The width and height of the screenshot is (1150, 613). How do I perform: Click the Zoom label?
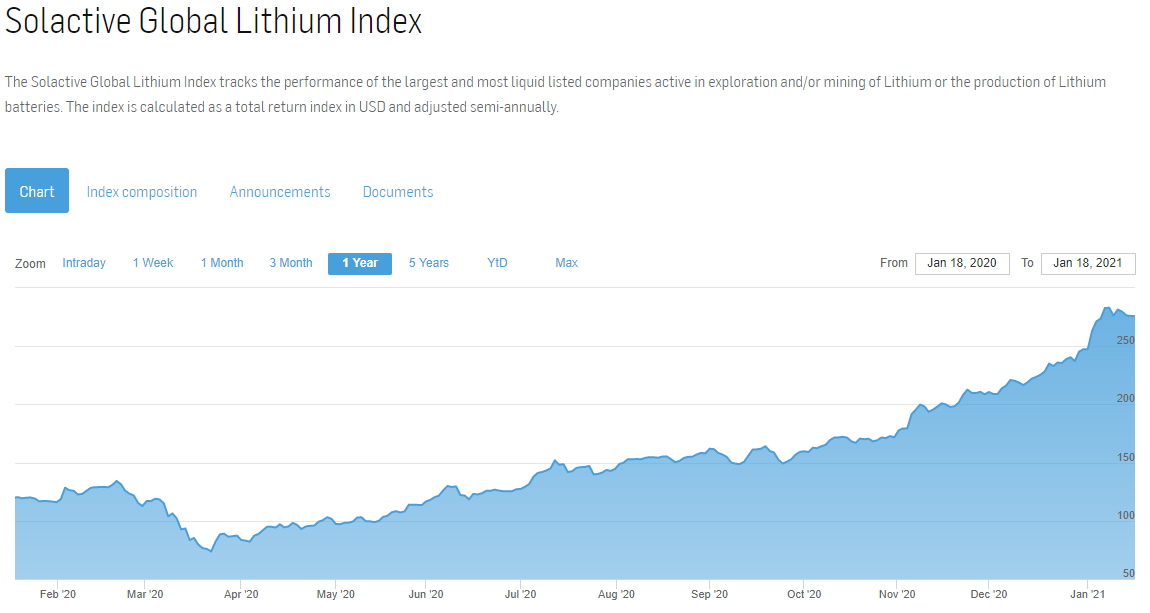pos(30,263)
